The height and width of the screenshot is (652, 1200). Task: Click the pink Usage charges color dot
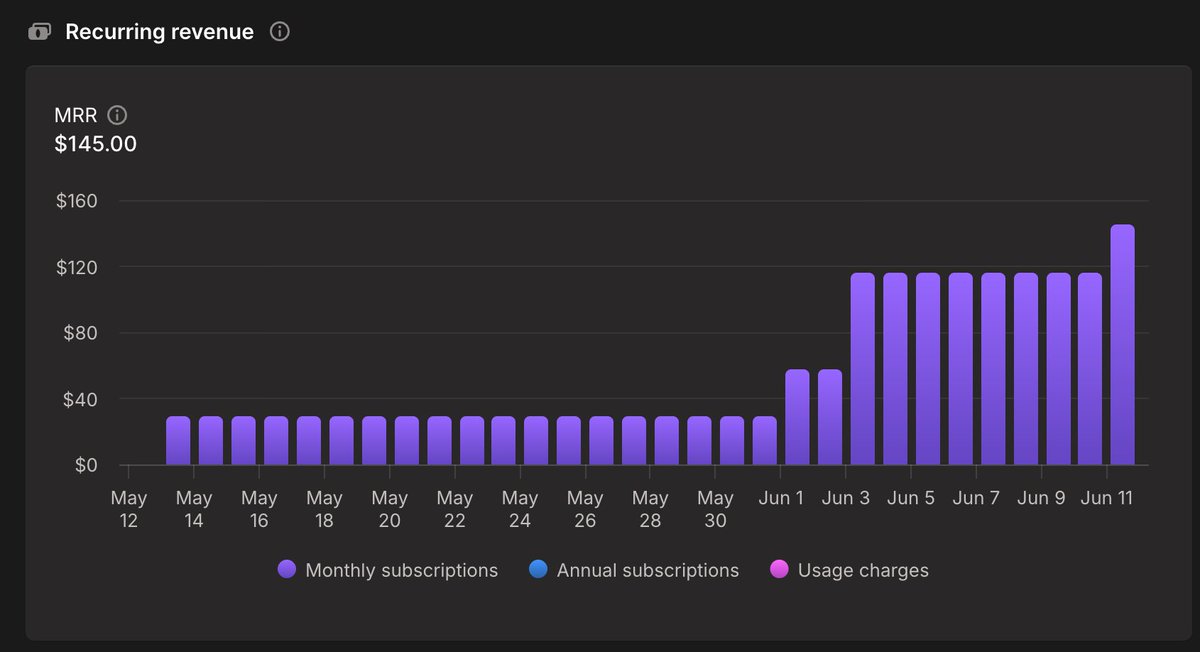tap(779, 570)
